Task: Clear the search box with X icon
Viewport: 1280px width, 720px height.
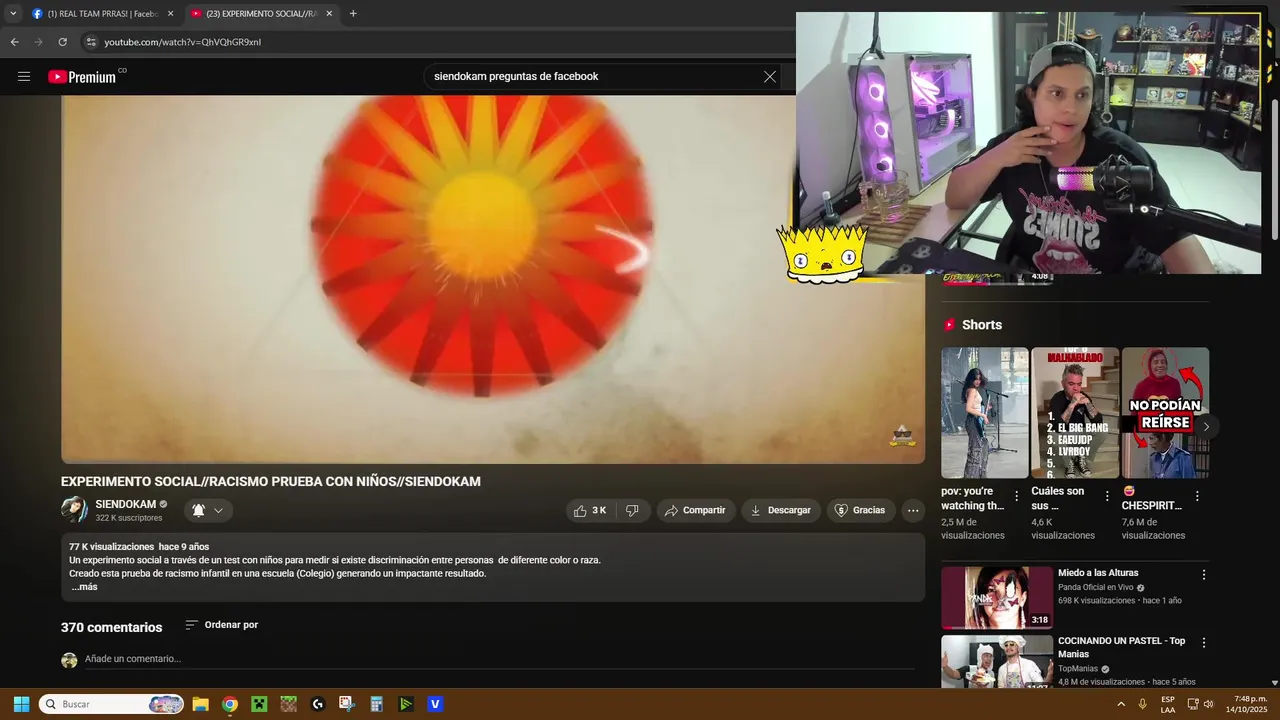Action: [x=770, y=77]
